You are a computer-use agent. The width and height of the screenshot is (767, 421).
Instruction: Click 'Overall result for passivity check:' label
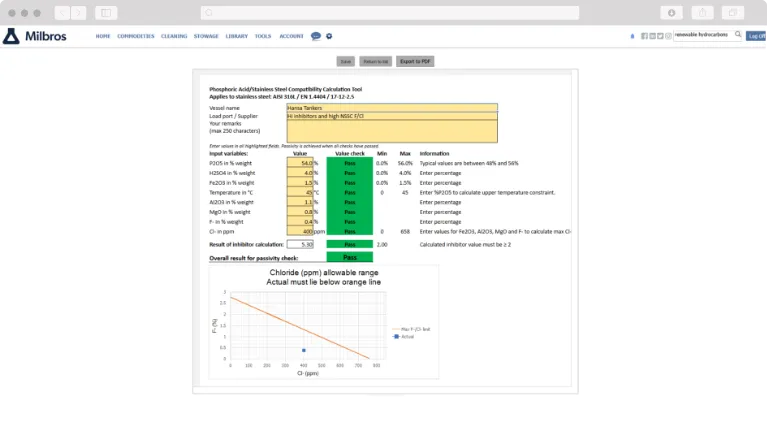tap(253, 258)
